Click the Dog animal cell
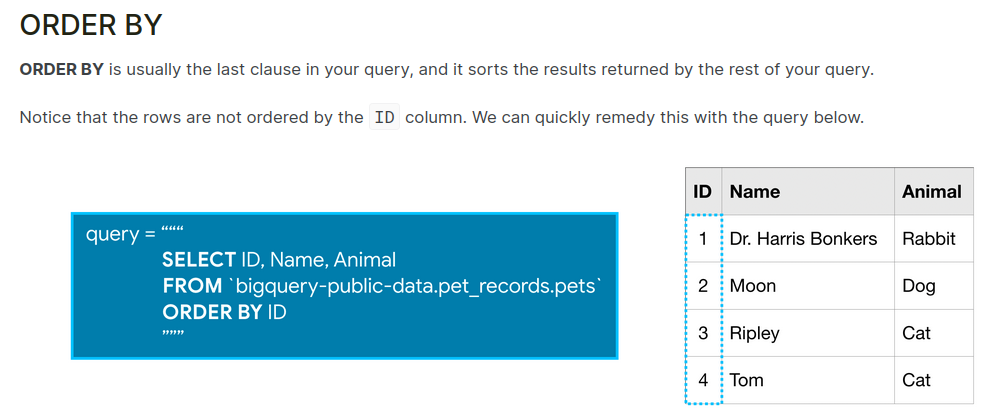 coord(919,286)
